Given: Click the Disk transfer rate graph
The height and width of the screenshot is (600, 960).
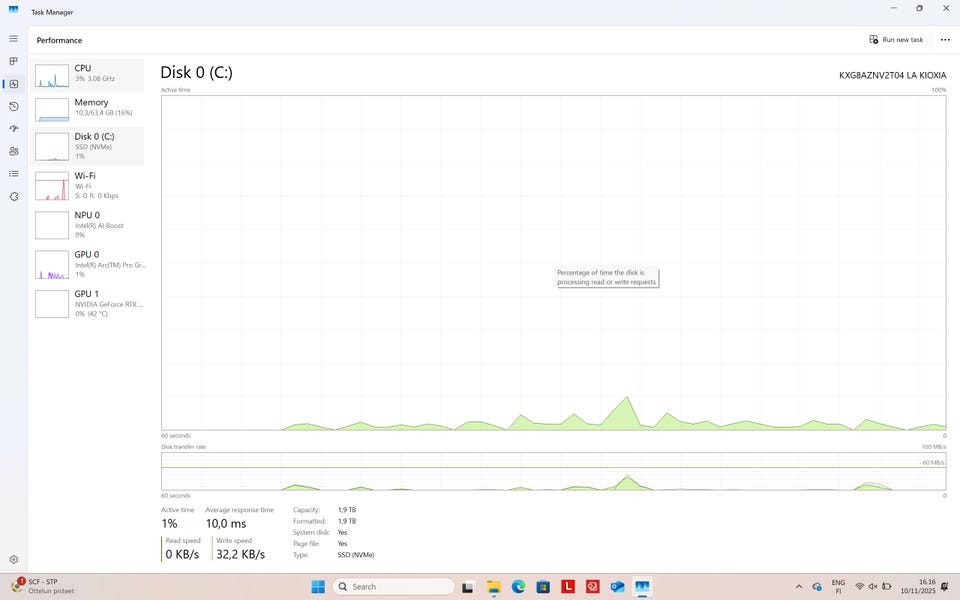Looking at the screenshot, I should pyautogui.click(x=553, y=471).
